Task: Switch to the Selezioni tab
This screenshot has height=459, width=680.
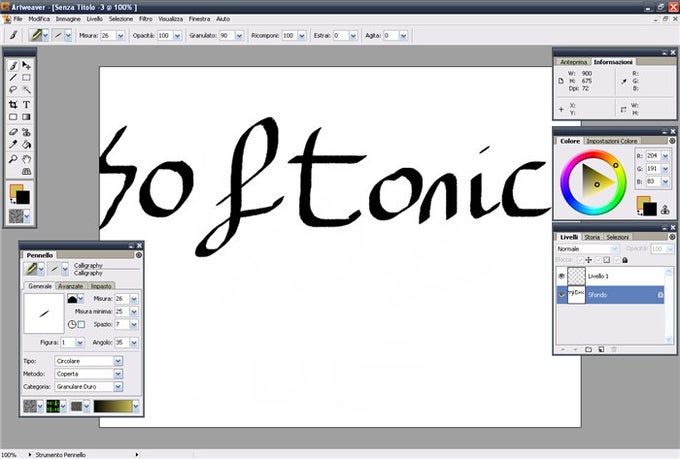Action: [x=618, y=237]
